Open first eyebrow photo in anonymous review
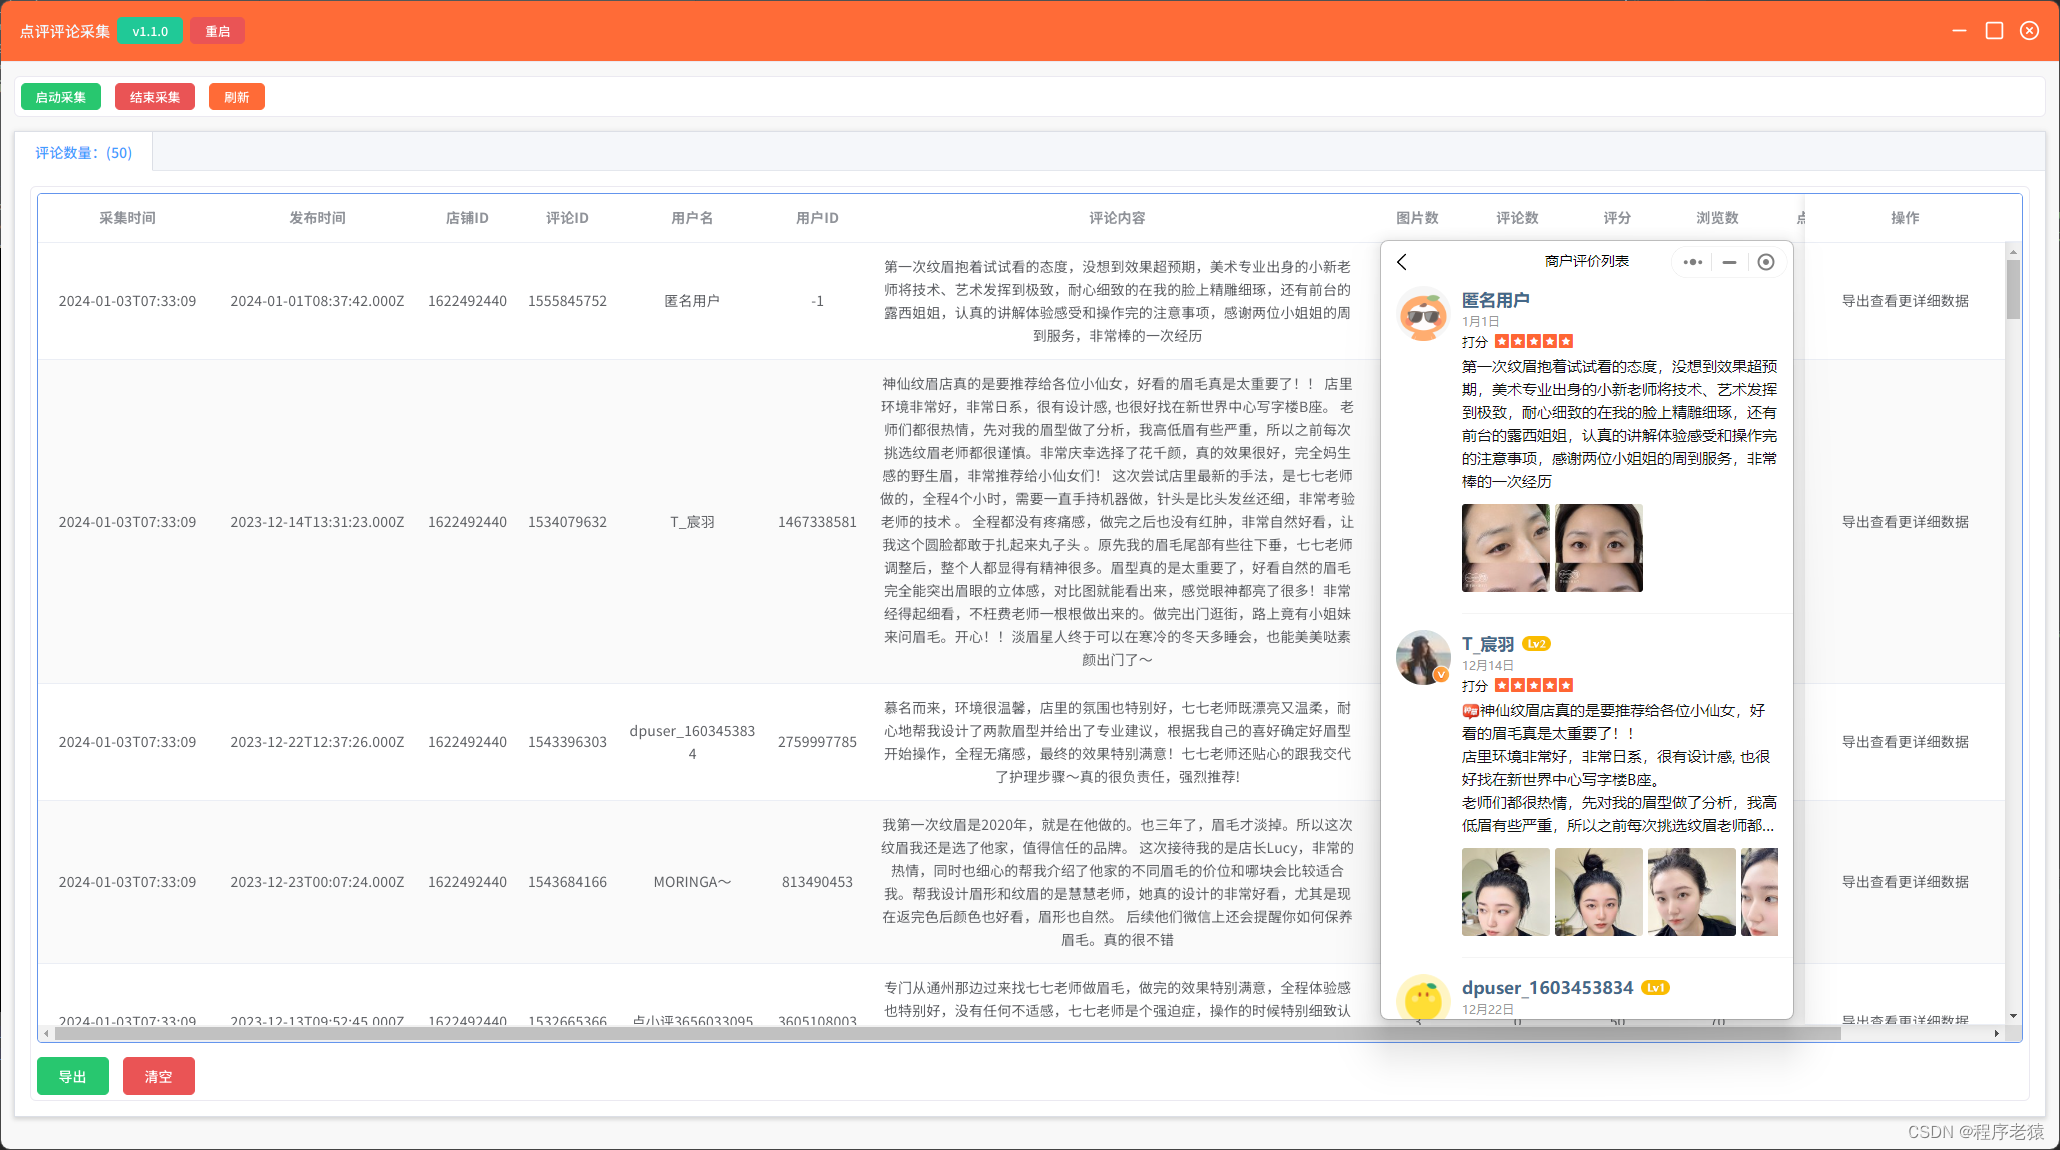The width and height of the screenshot is (2060, 1150). (x=1505, y=548)
